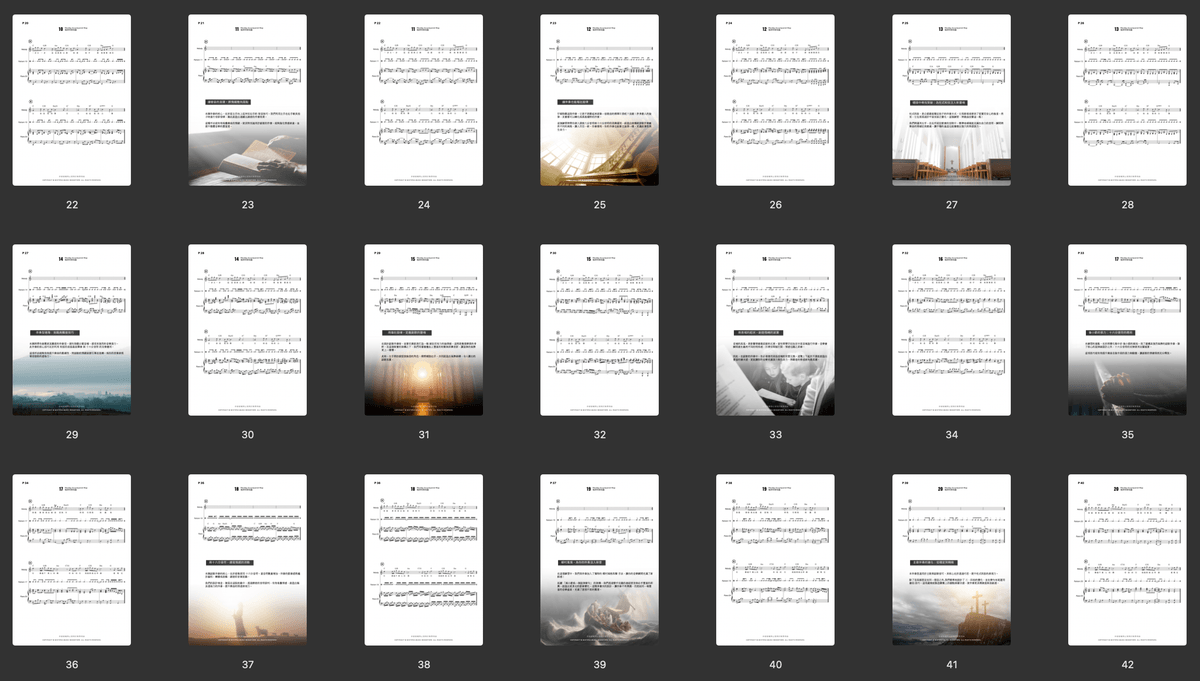
Task: Select page 27 thumbnail with church hall
Action: [x=952, y=100]
